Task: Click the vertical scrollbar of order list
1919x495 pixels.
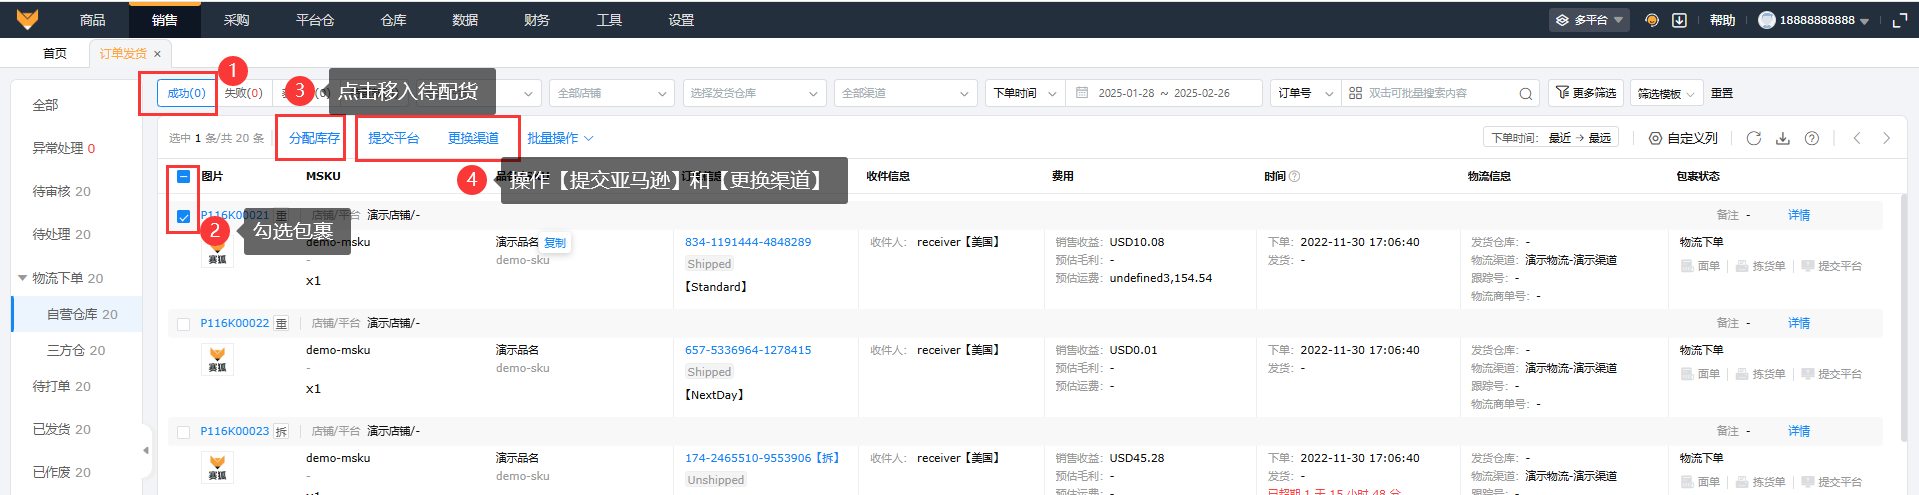Action: click(1903, 318)
